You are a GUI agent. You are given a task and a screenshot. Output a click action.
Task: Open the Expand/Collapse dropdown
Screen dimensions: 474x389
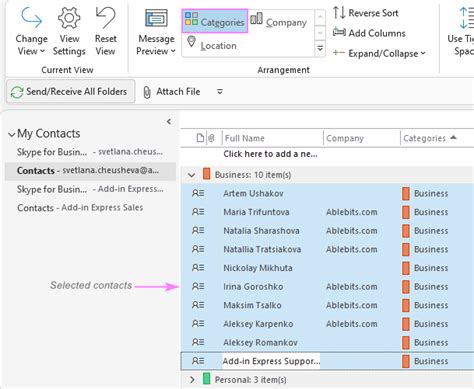pyautogui.click(x=379, y=53)
